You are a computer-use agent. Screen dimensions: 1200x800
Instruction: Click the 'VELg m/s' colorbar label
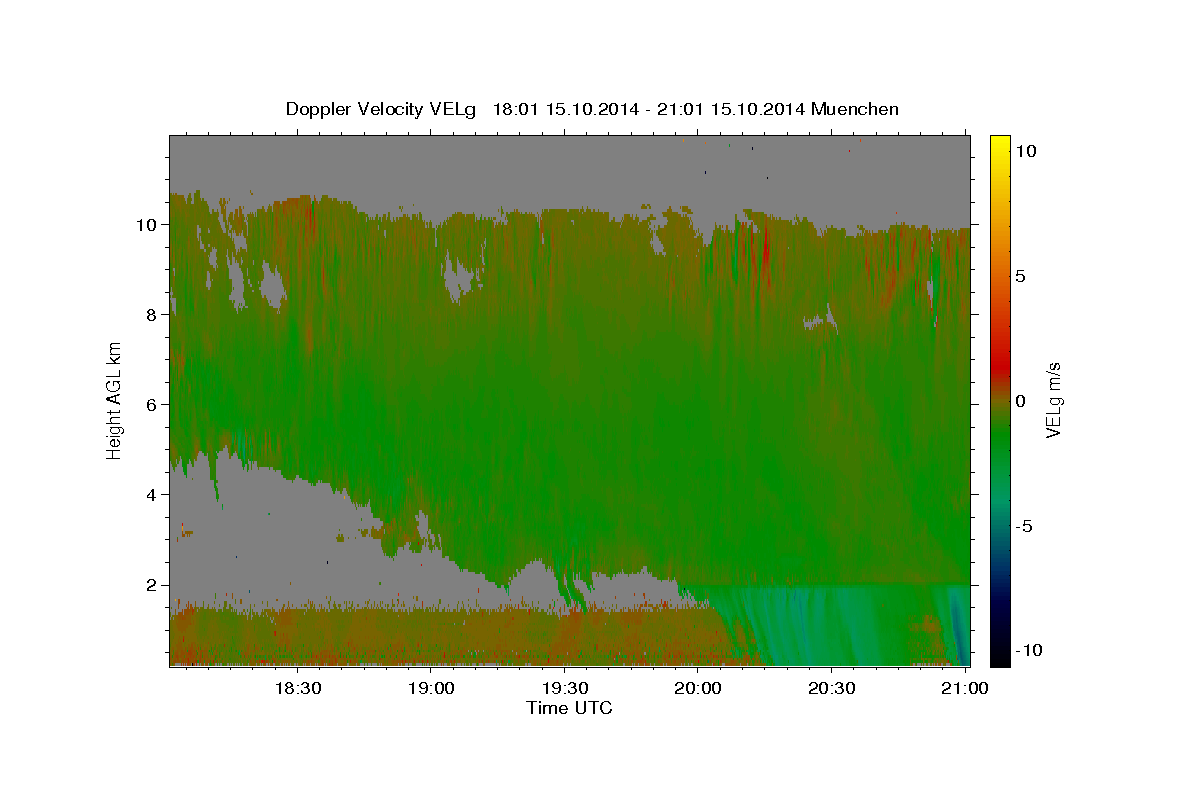tap(1053, 400)
